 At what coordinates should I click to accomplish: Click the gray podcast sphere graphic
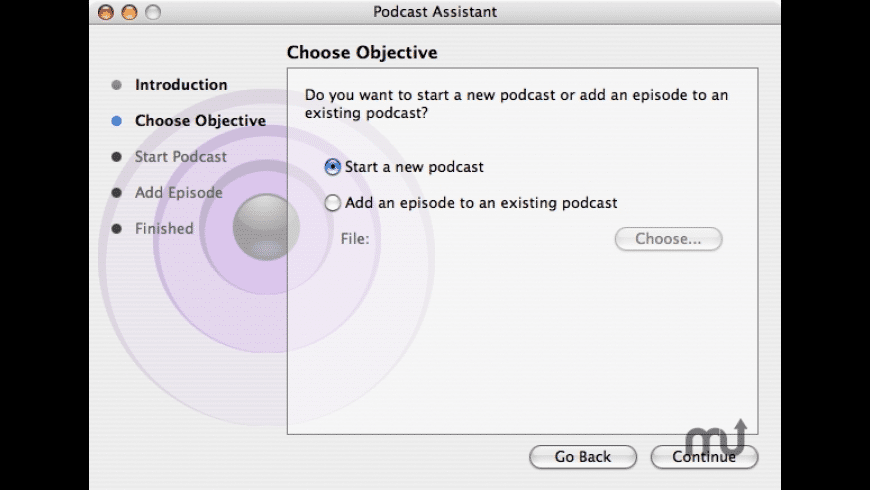tap(266, 227)
